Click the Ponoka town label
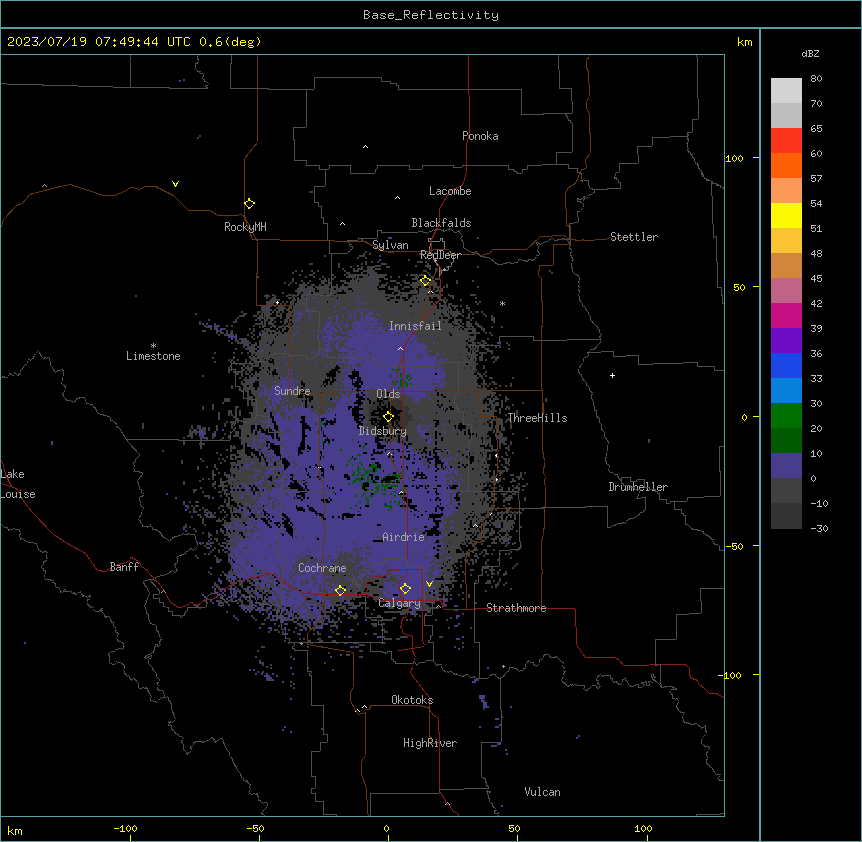 480,136
